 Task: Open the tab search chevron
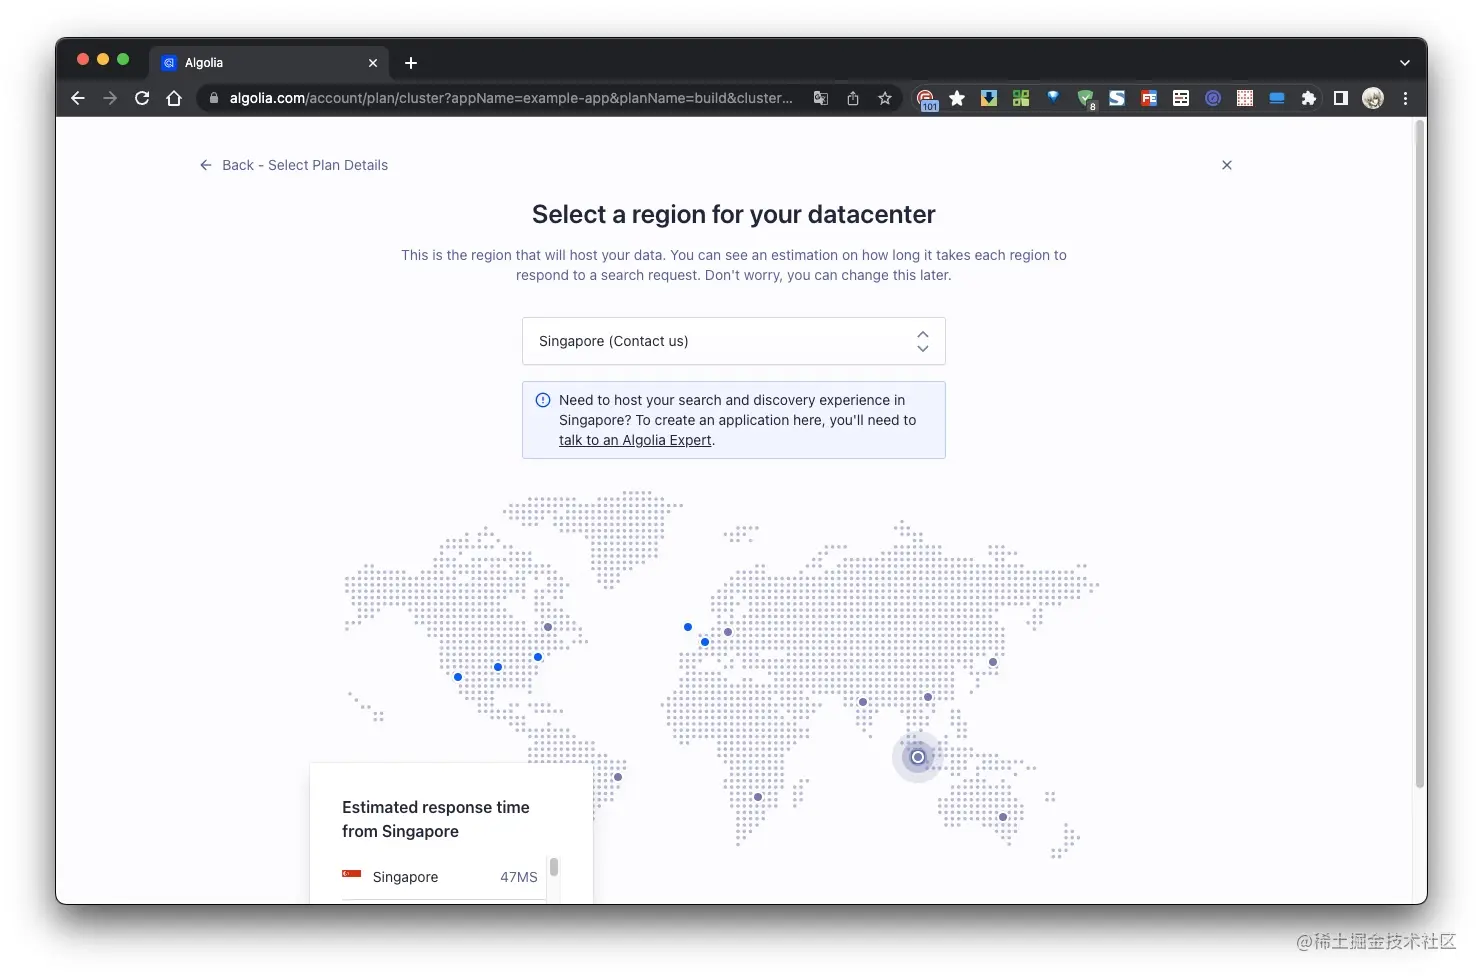(1405, 63)
